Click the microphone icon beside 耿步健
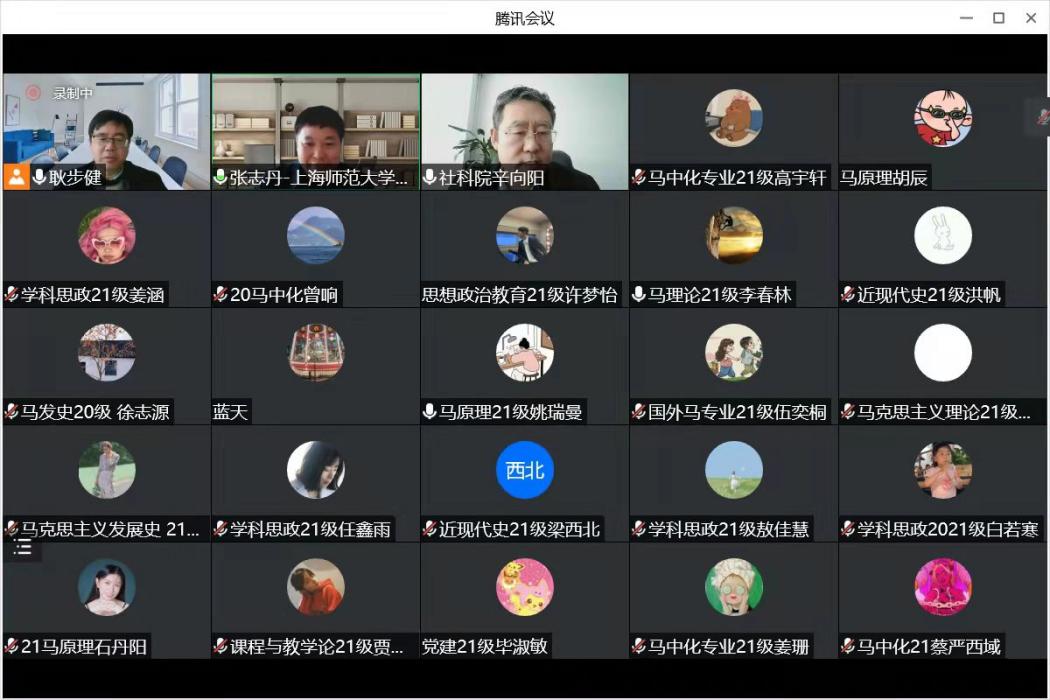 tap(40, 178)
